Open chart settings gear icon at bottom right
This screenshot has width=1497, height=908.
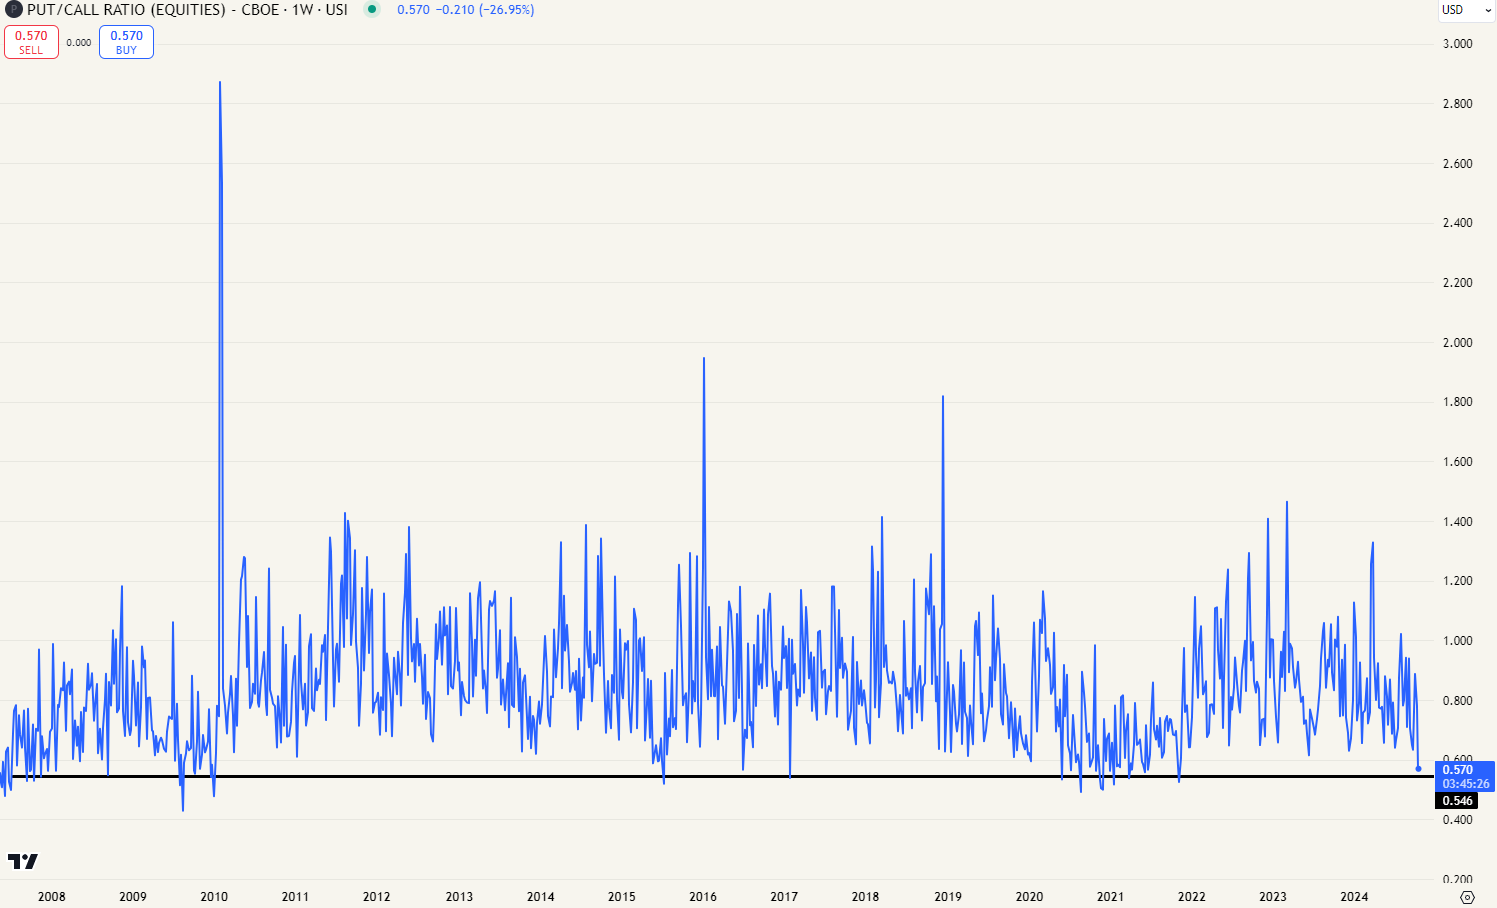point(1467,897)
